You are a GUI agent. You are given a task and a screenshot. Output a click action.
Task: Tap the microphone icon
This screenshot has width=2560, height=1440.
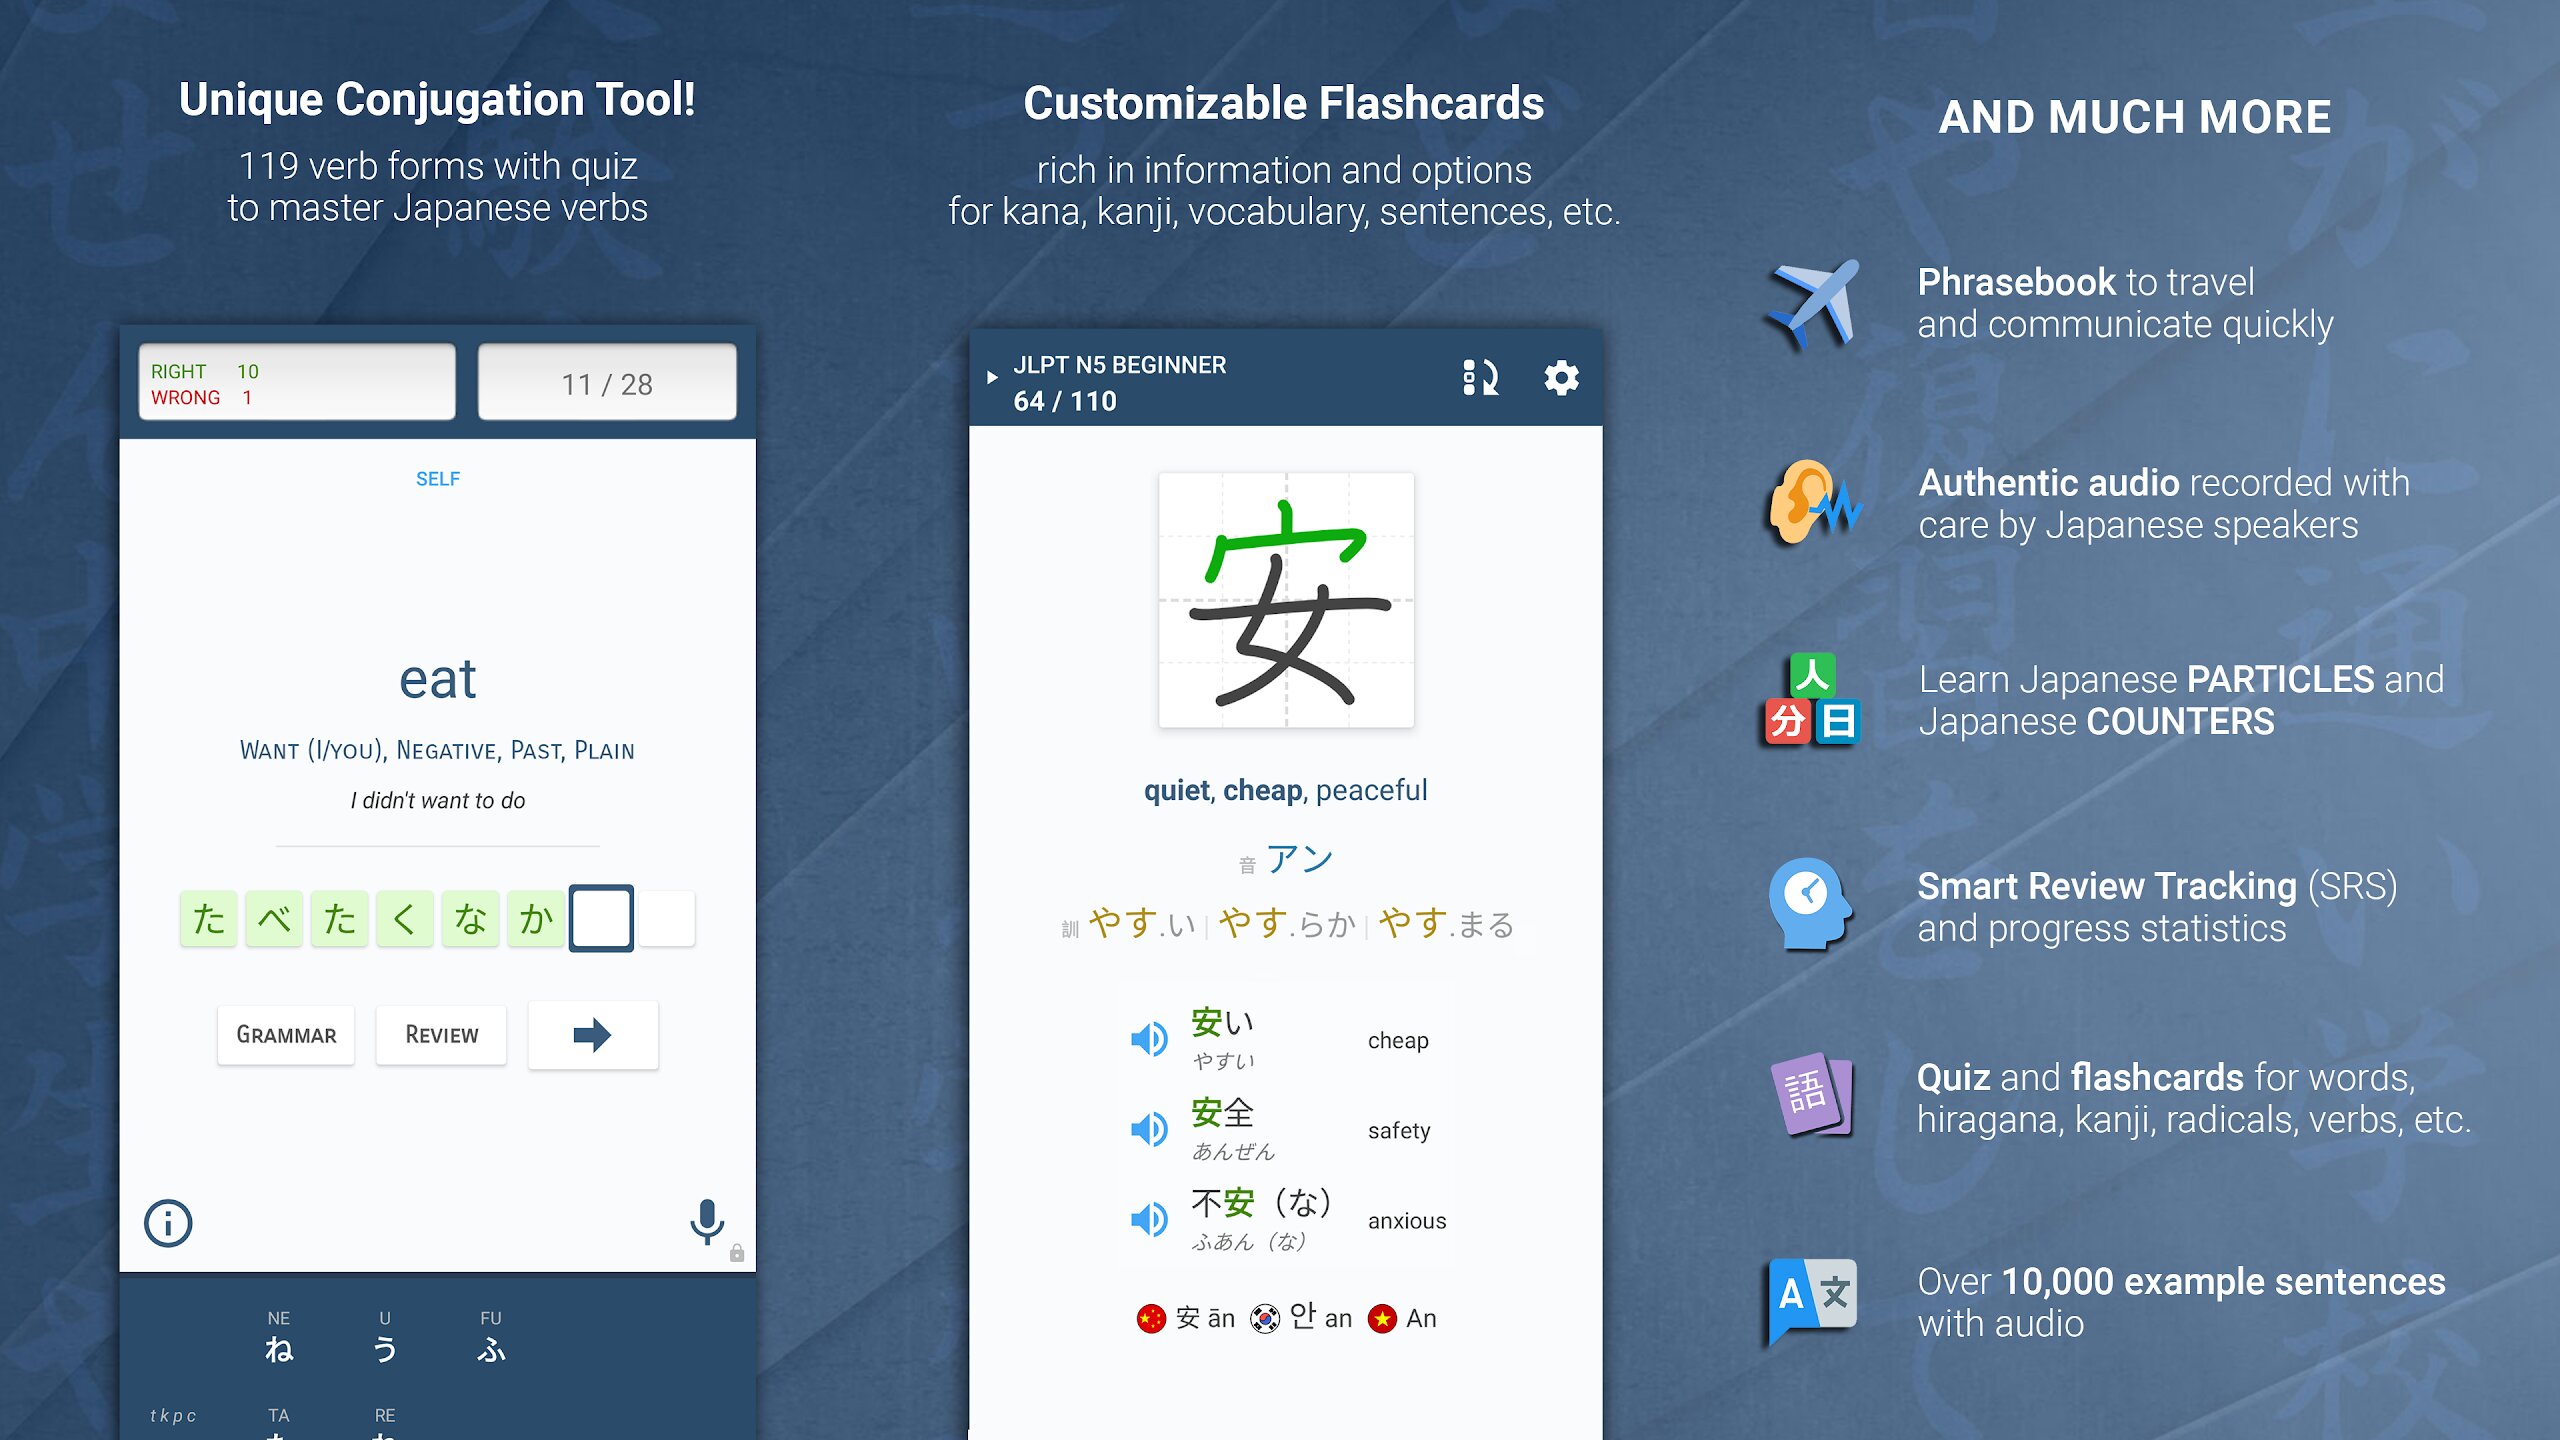(707, 1222)
